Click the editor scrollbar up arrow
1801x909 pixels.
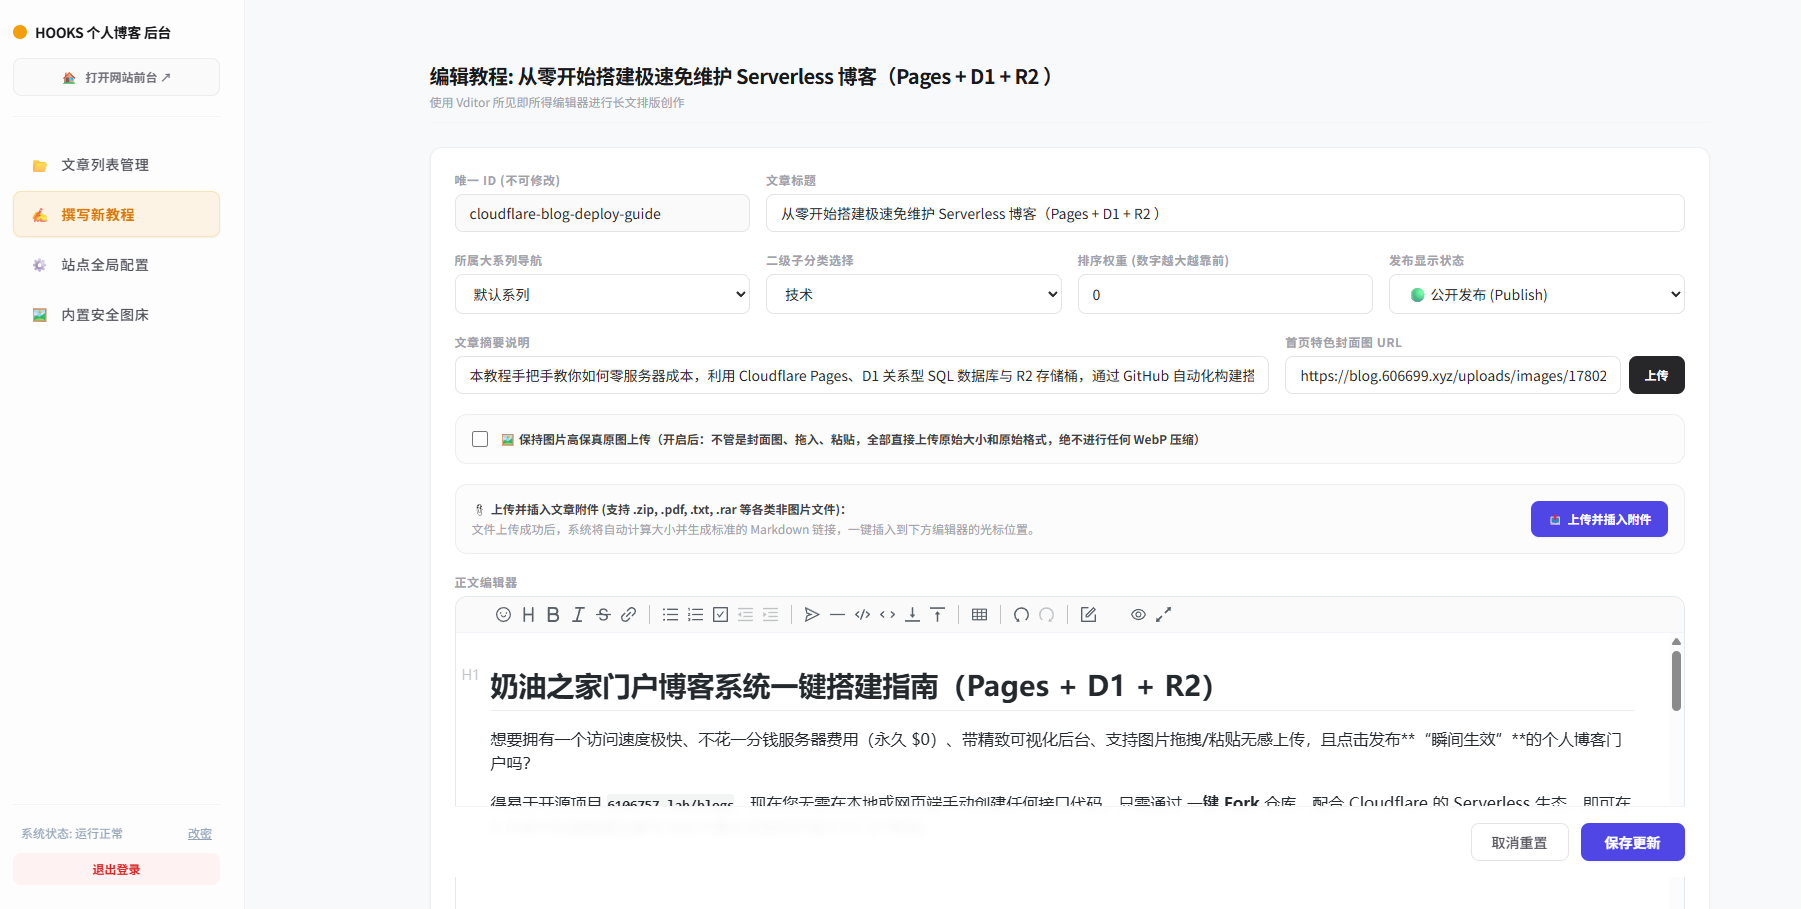[1676, 641]
